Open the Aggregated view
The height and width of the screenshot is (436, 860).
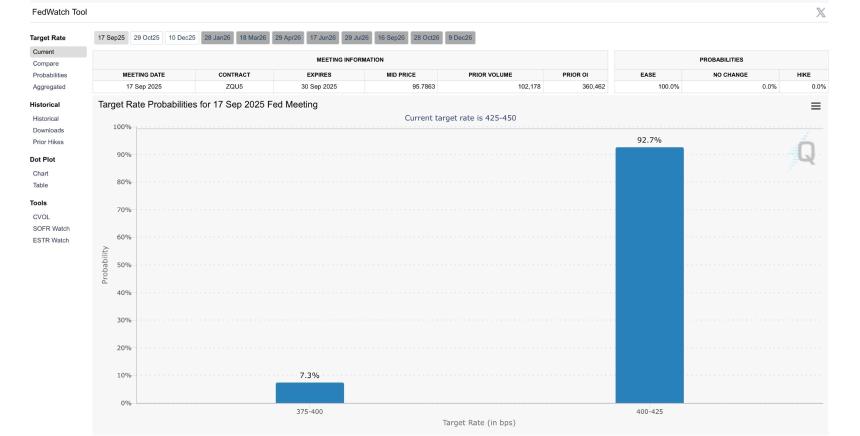point(49,87)
